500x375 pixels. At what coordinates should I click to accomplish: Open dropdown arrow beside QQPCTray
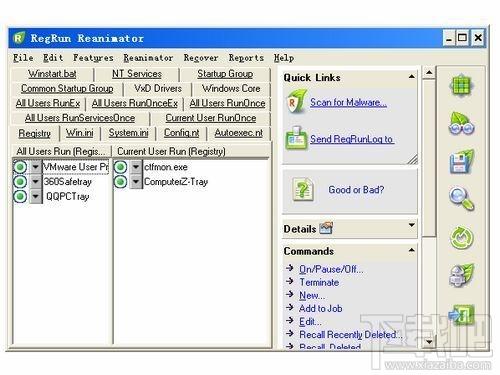click(35, 196)
